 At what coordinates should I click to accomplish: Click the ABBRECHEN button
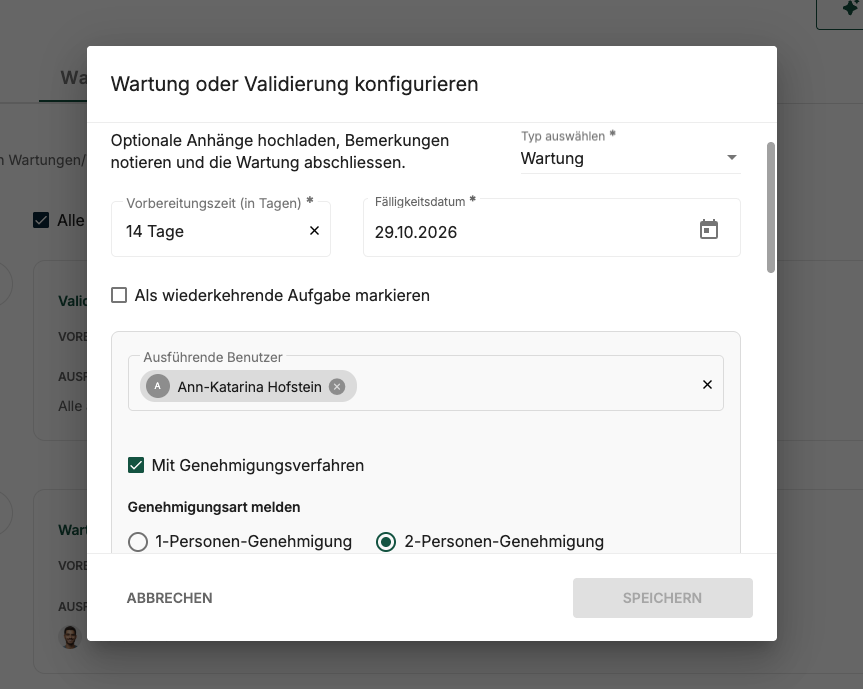point(170,598)
